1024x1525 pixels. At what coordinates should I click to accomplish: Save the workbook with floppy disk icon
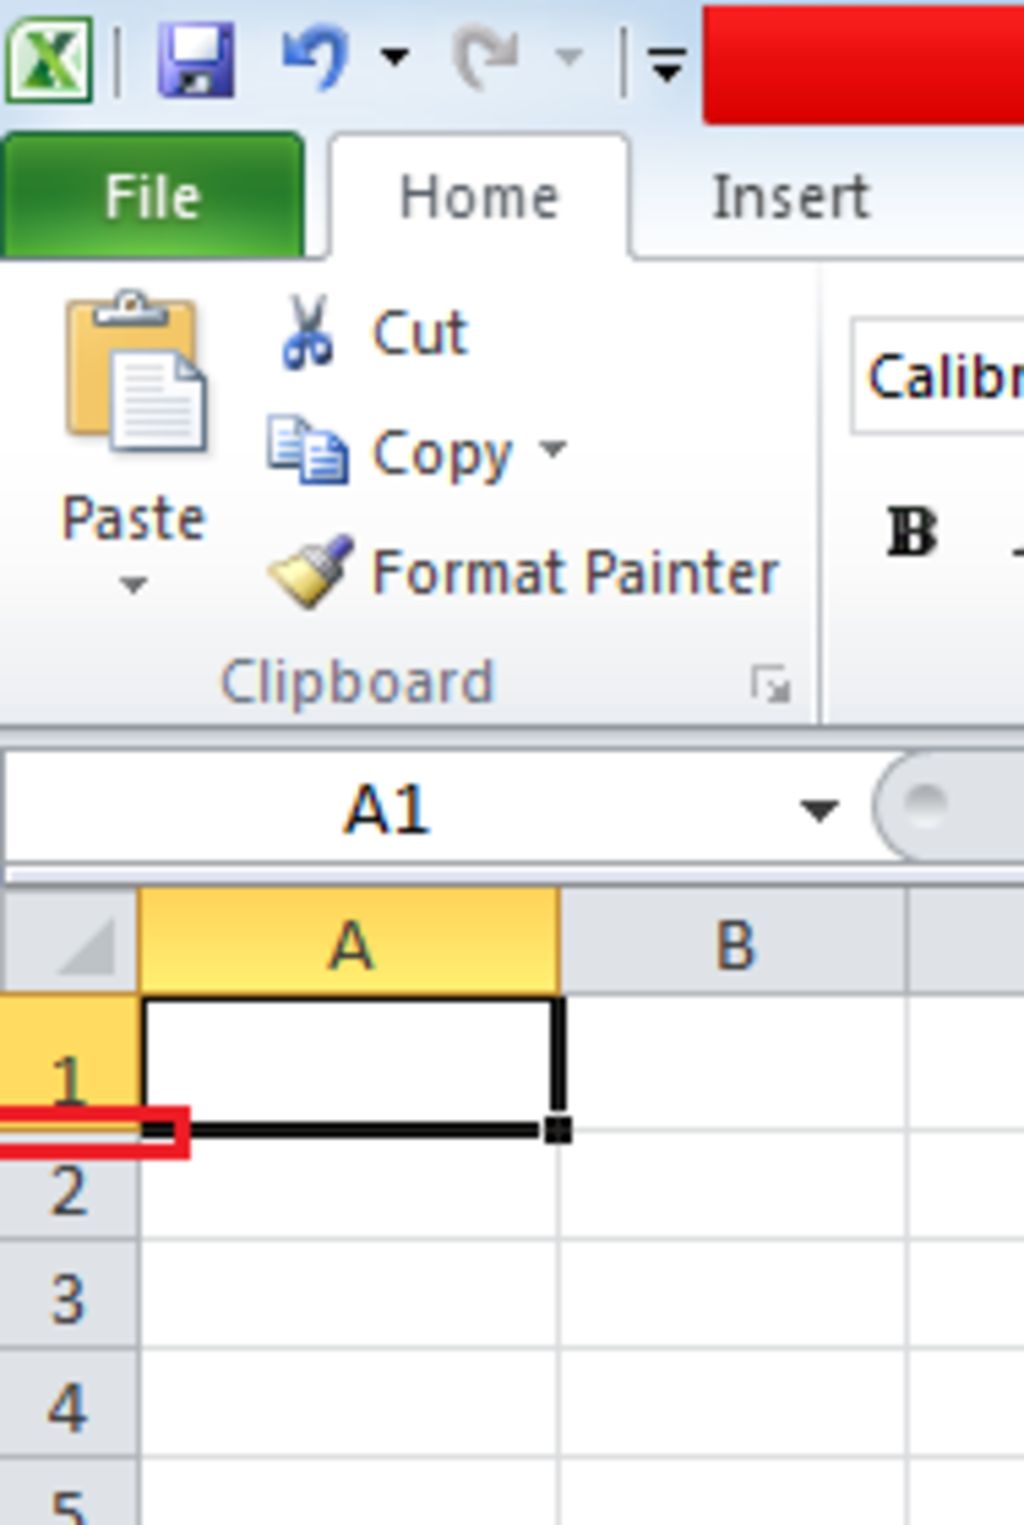point(196,60)
